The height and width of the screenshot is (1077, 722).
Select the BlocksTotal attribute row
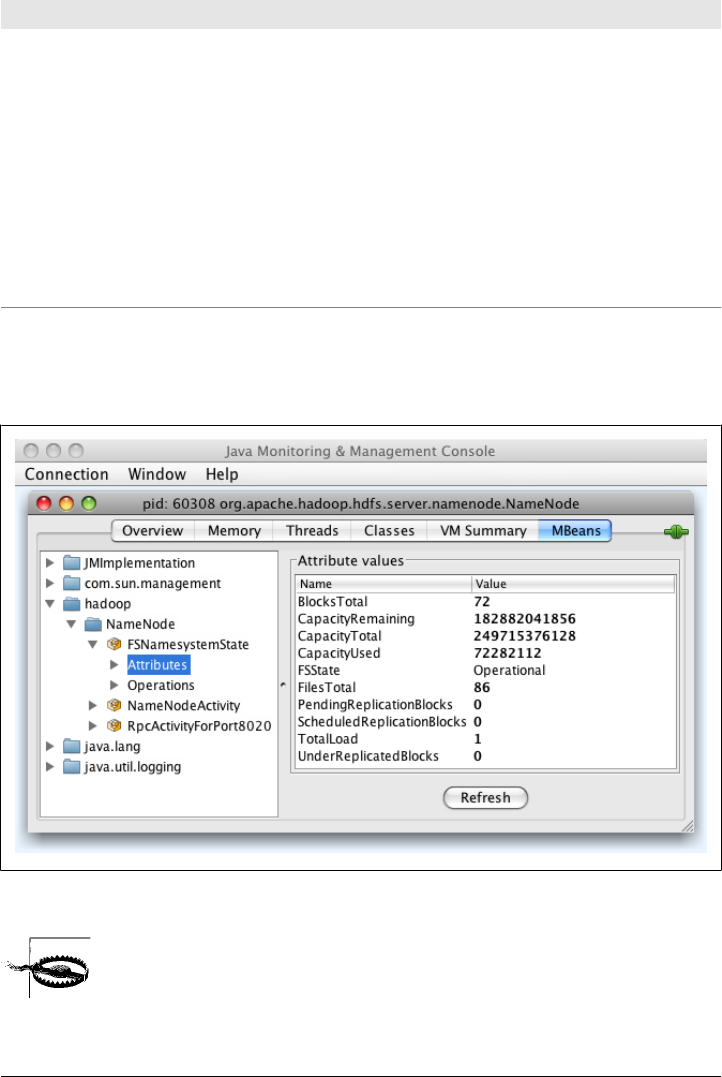[x=486, y=602]
